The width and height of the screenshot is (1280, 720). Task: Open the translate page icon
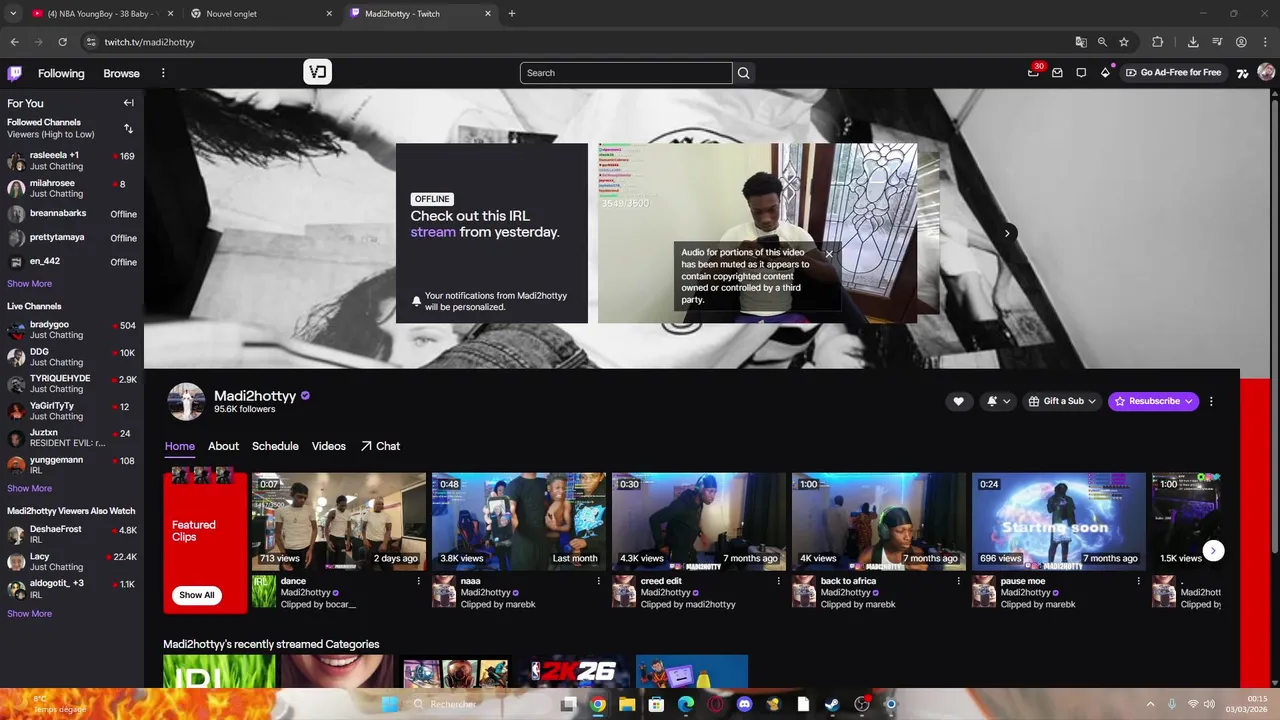(x=1080, y=42)
